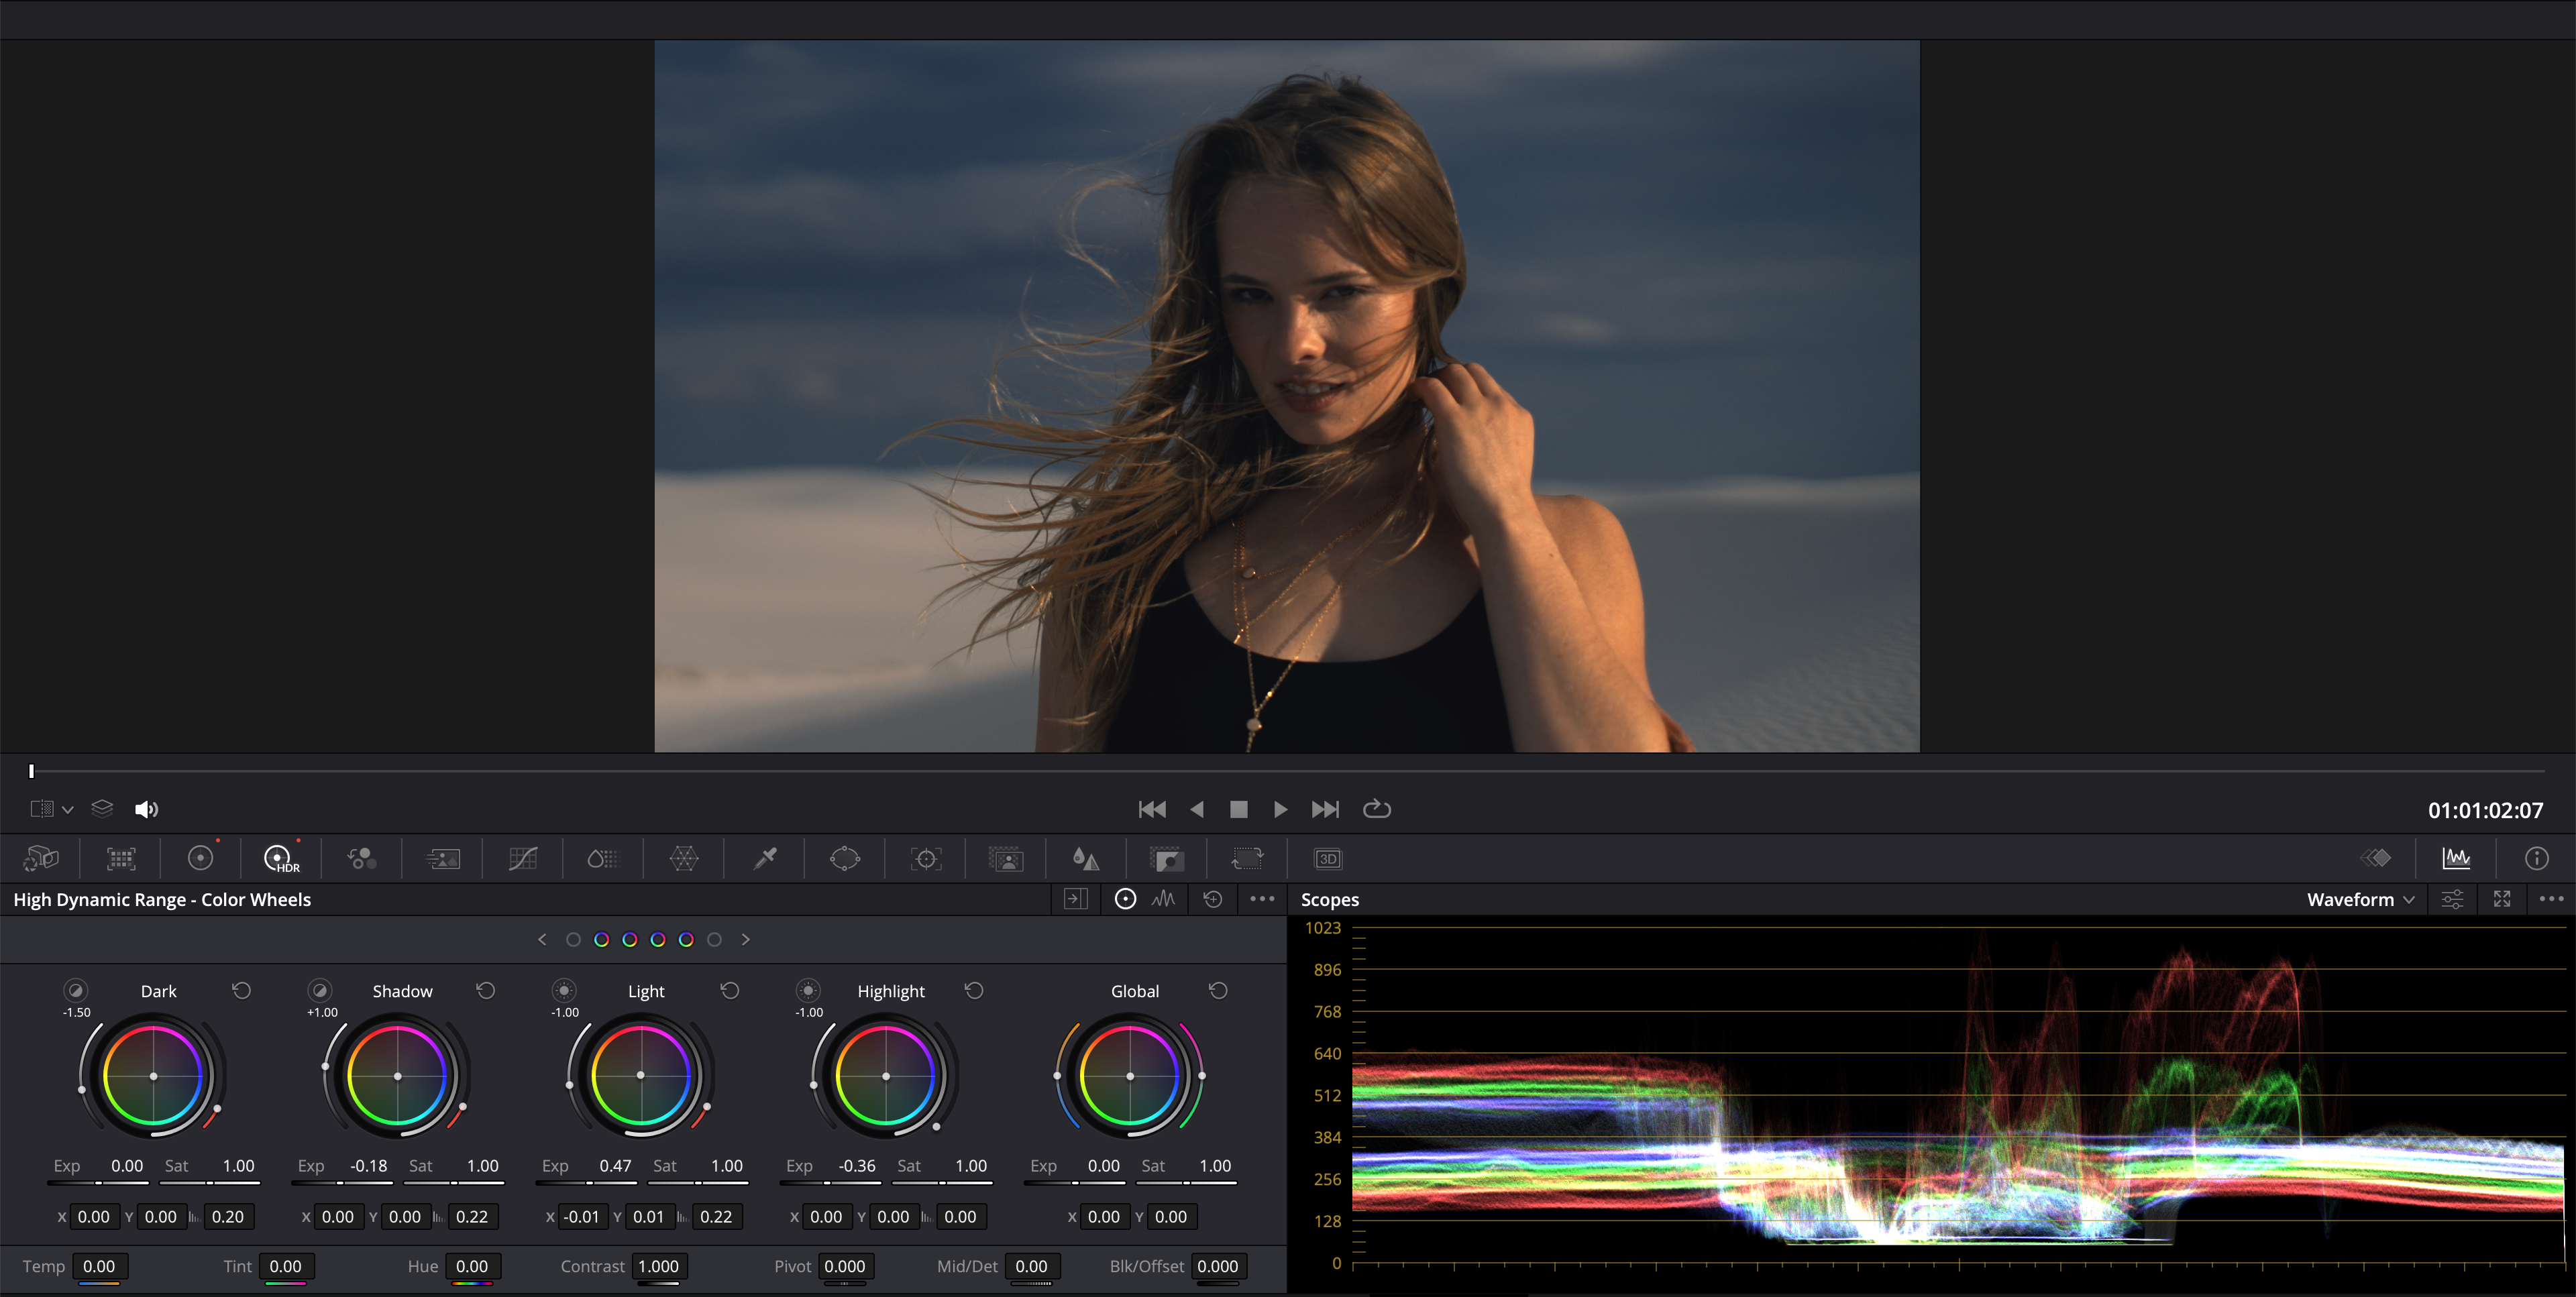Open the Tracker palette
2576x1297 pixels.
(x=926, y=858)
